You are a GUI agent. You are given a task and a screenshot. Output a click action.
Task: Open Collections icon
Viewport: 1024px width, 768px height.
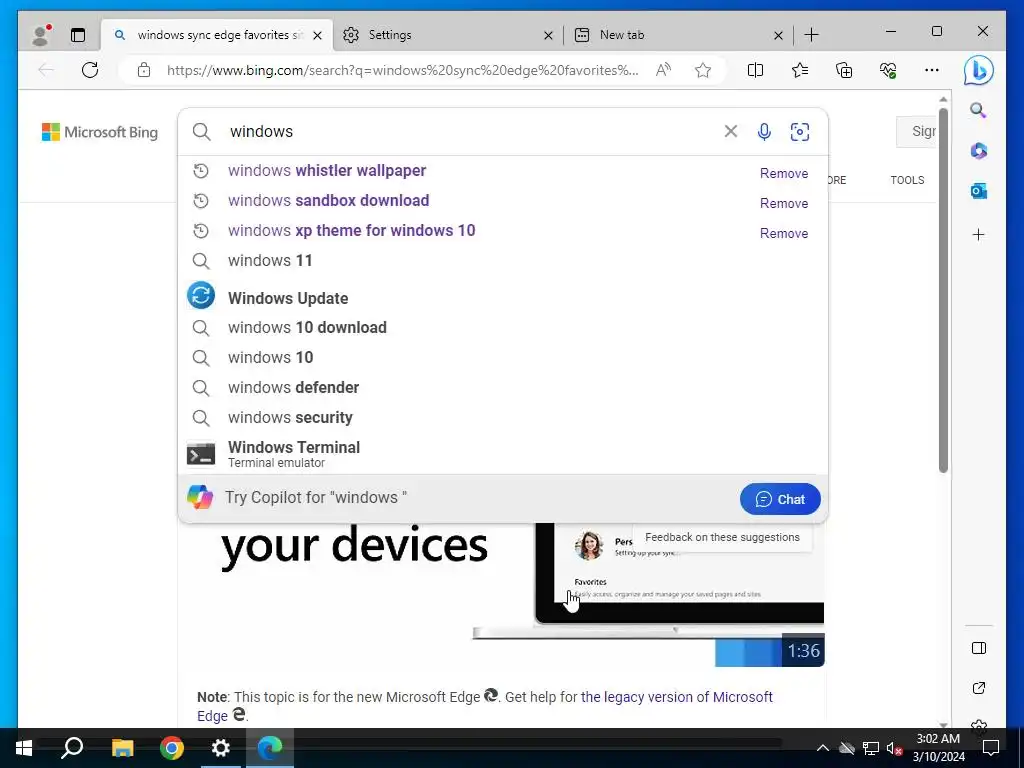pyautogui.click(x=844, y=70)
